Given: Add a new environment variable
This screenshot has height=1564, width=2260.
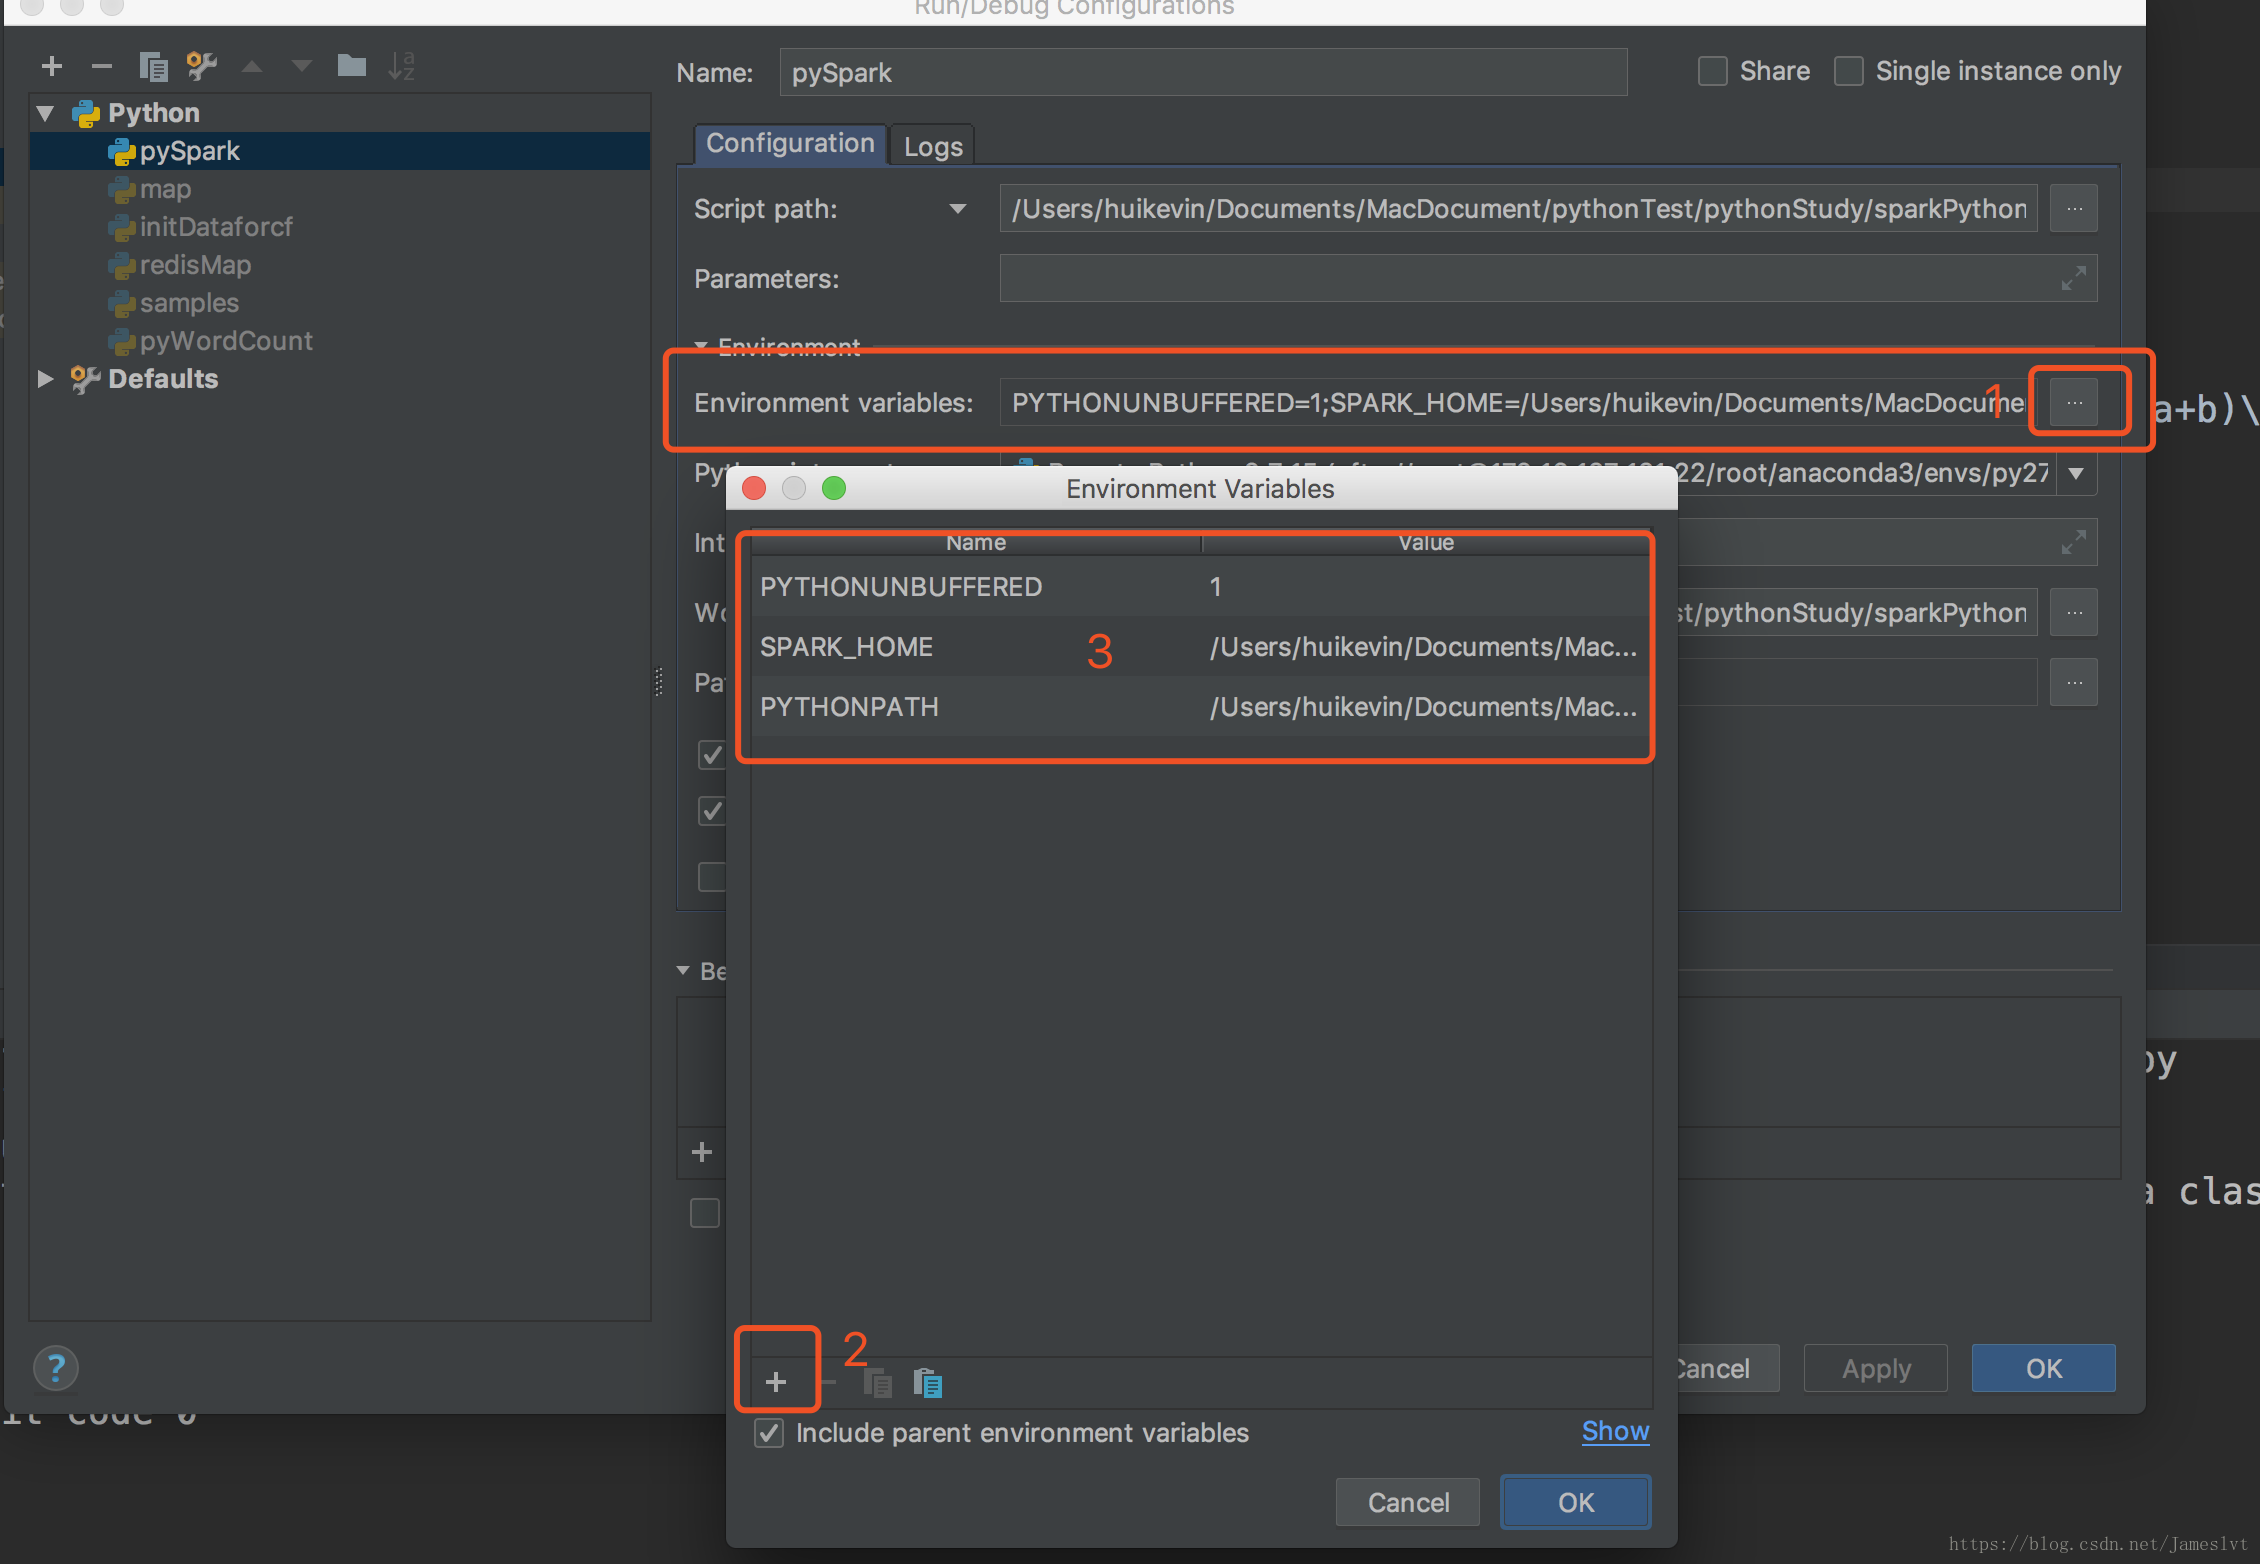Looking at the screenshot, I should [776, 1382].
